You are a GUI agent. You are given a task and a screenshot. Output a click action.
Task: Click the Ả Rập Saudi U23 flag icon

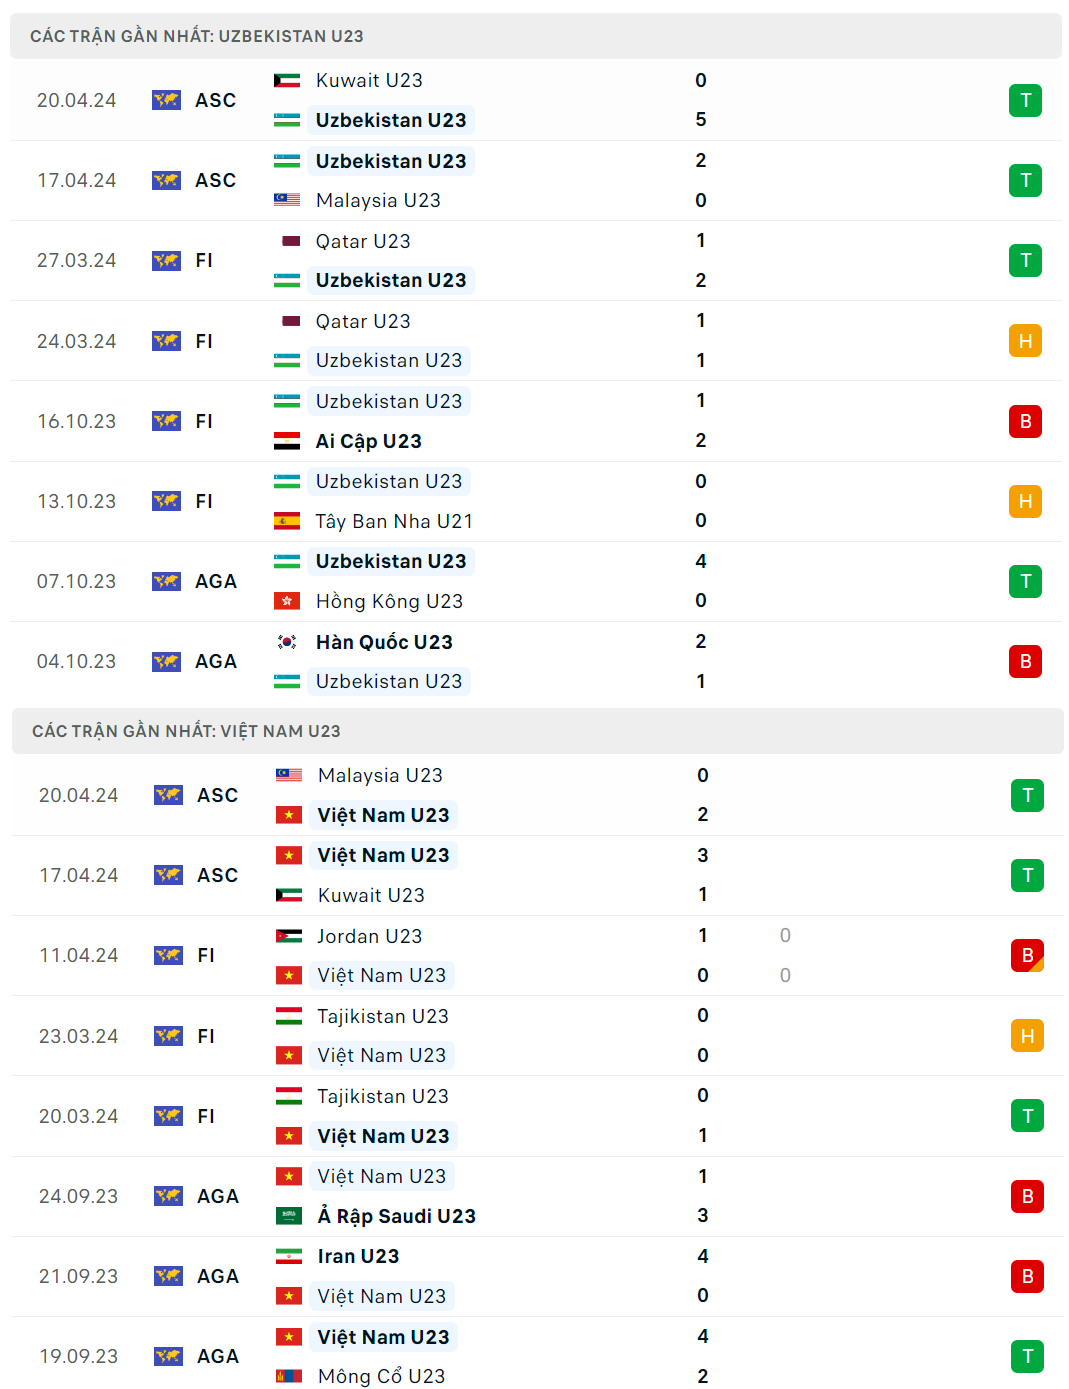click(x=289, y=1216)
